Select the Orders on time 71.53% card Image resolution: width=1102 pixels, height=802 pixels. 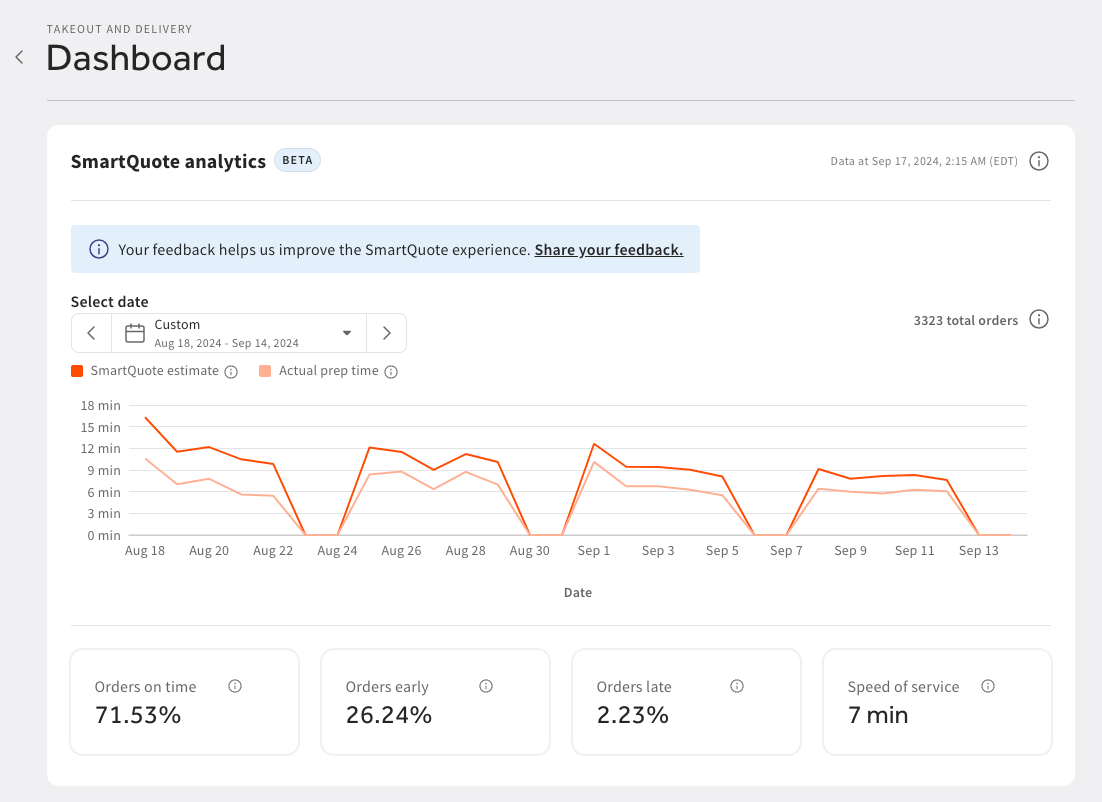pos(184,702)
